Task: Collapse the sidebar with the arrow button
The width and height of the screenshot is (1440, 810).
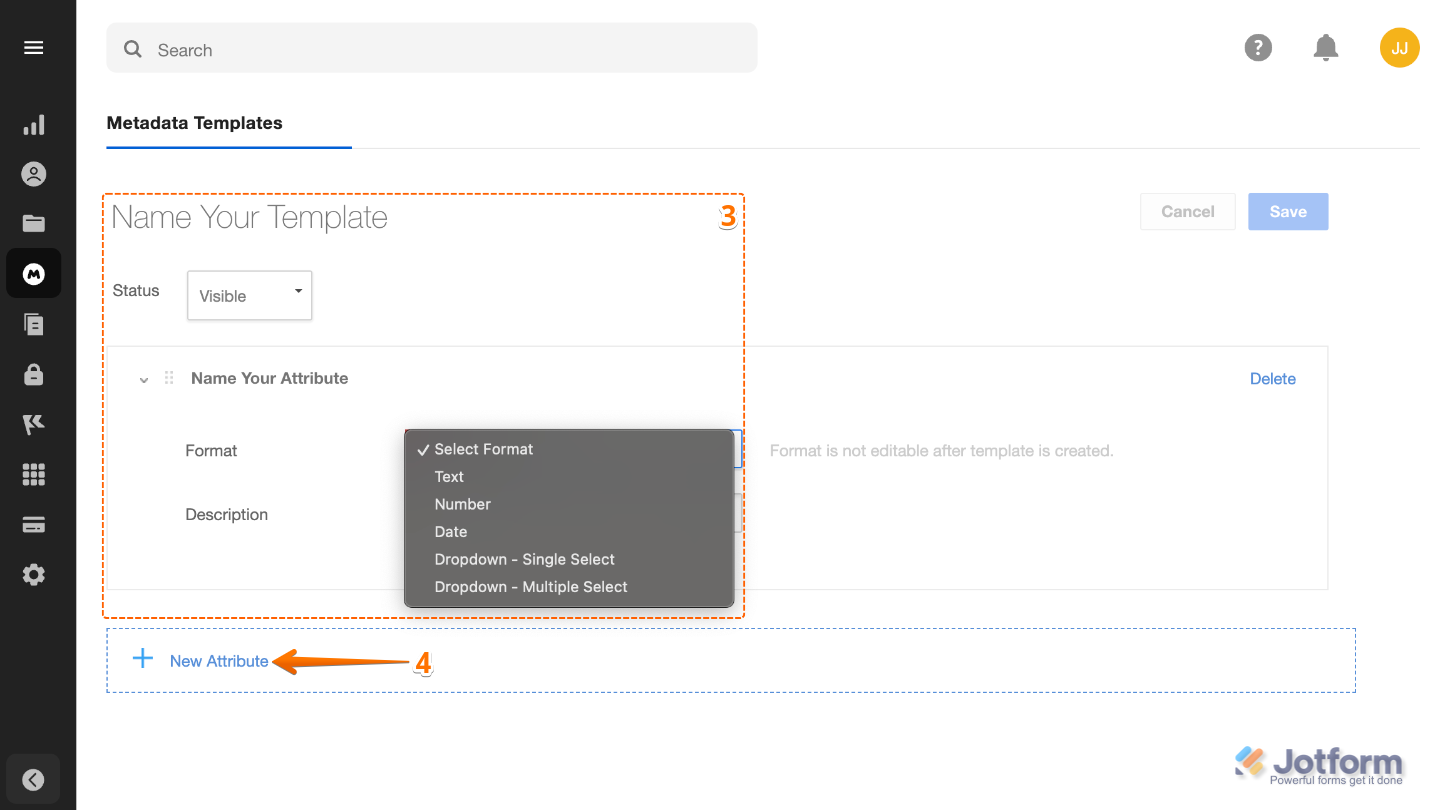Action: click(33, 779)
